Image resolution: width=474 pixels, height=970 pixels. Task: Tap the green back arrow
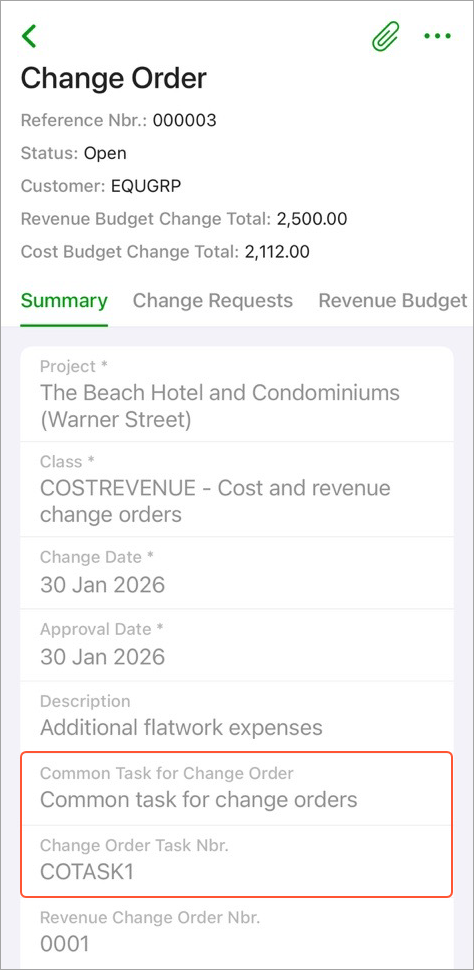(x=29, y=36)
